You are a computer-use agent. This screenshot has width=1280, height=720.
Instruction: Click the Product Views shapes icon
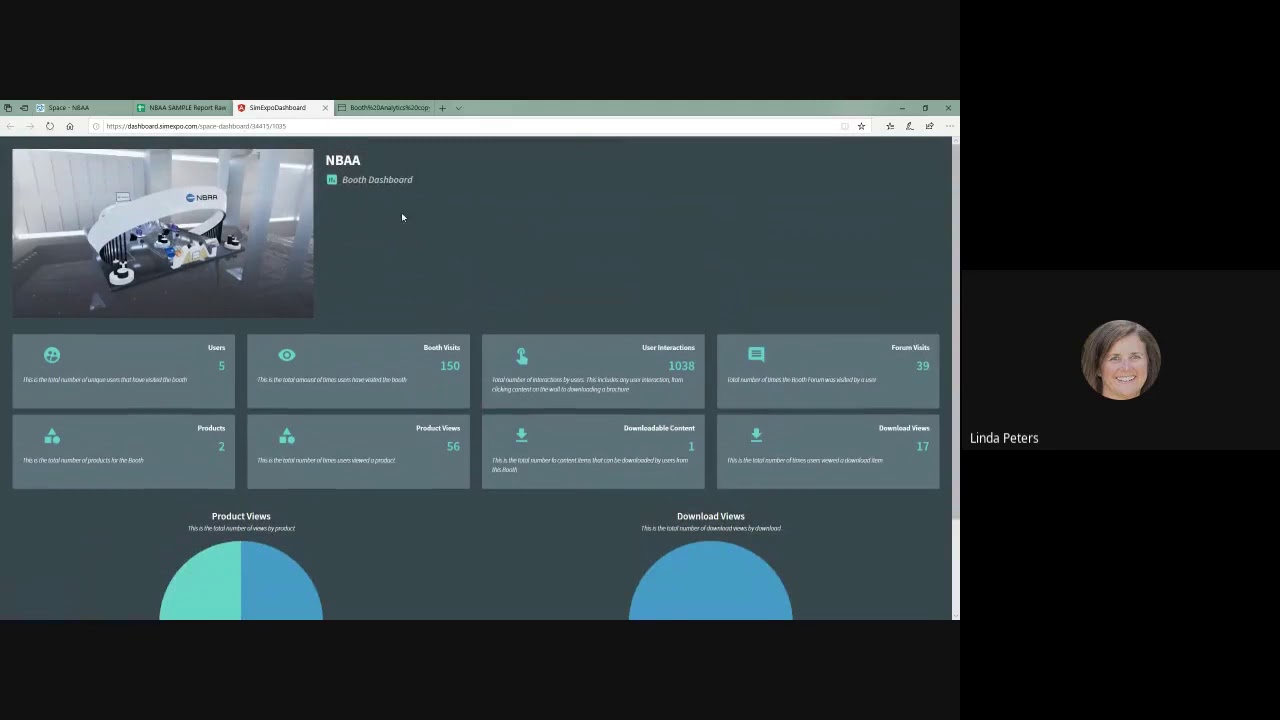pyautogui.click(x=287, y=436)
